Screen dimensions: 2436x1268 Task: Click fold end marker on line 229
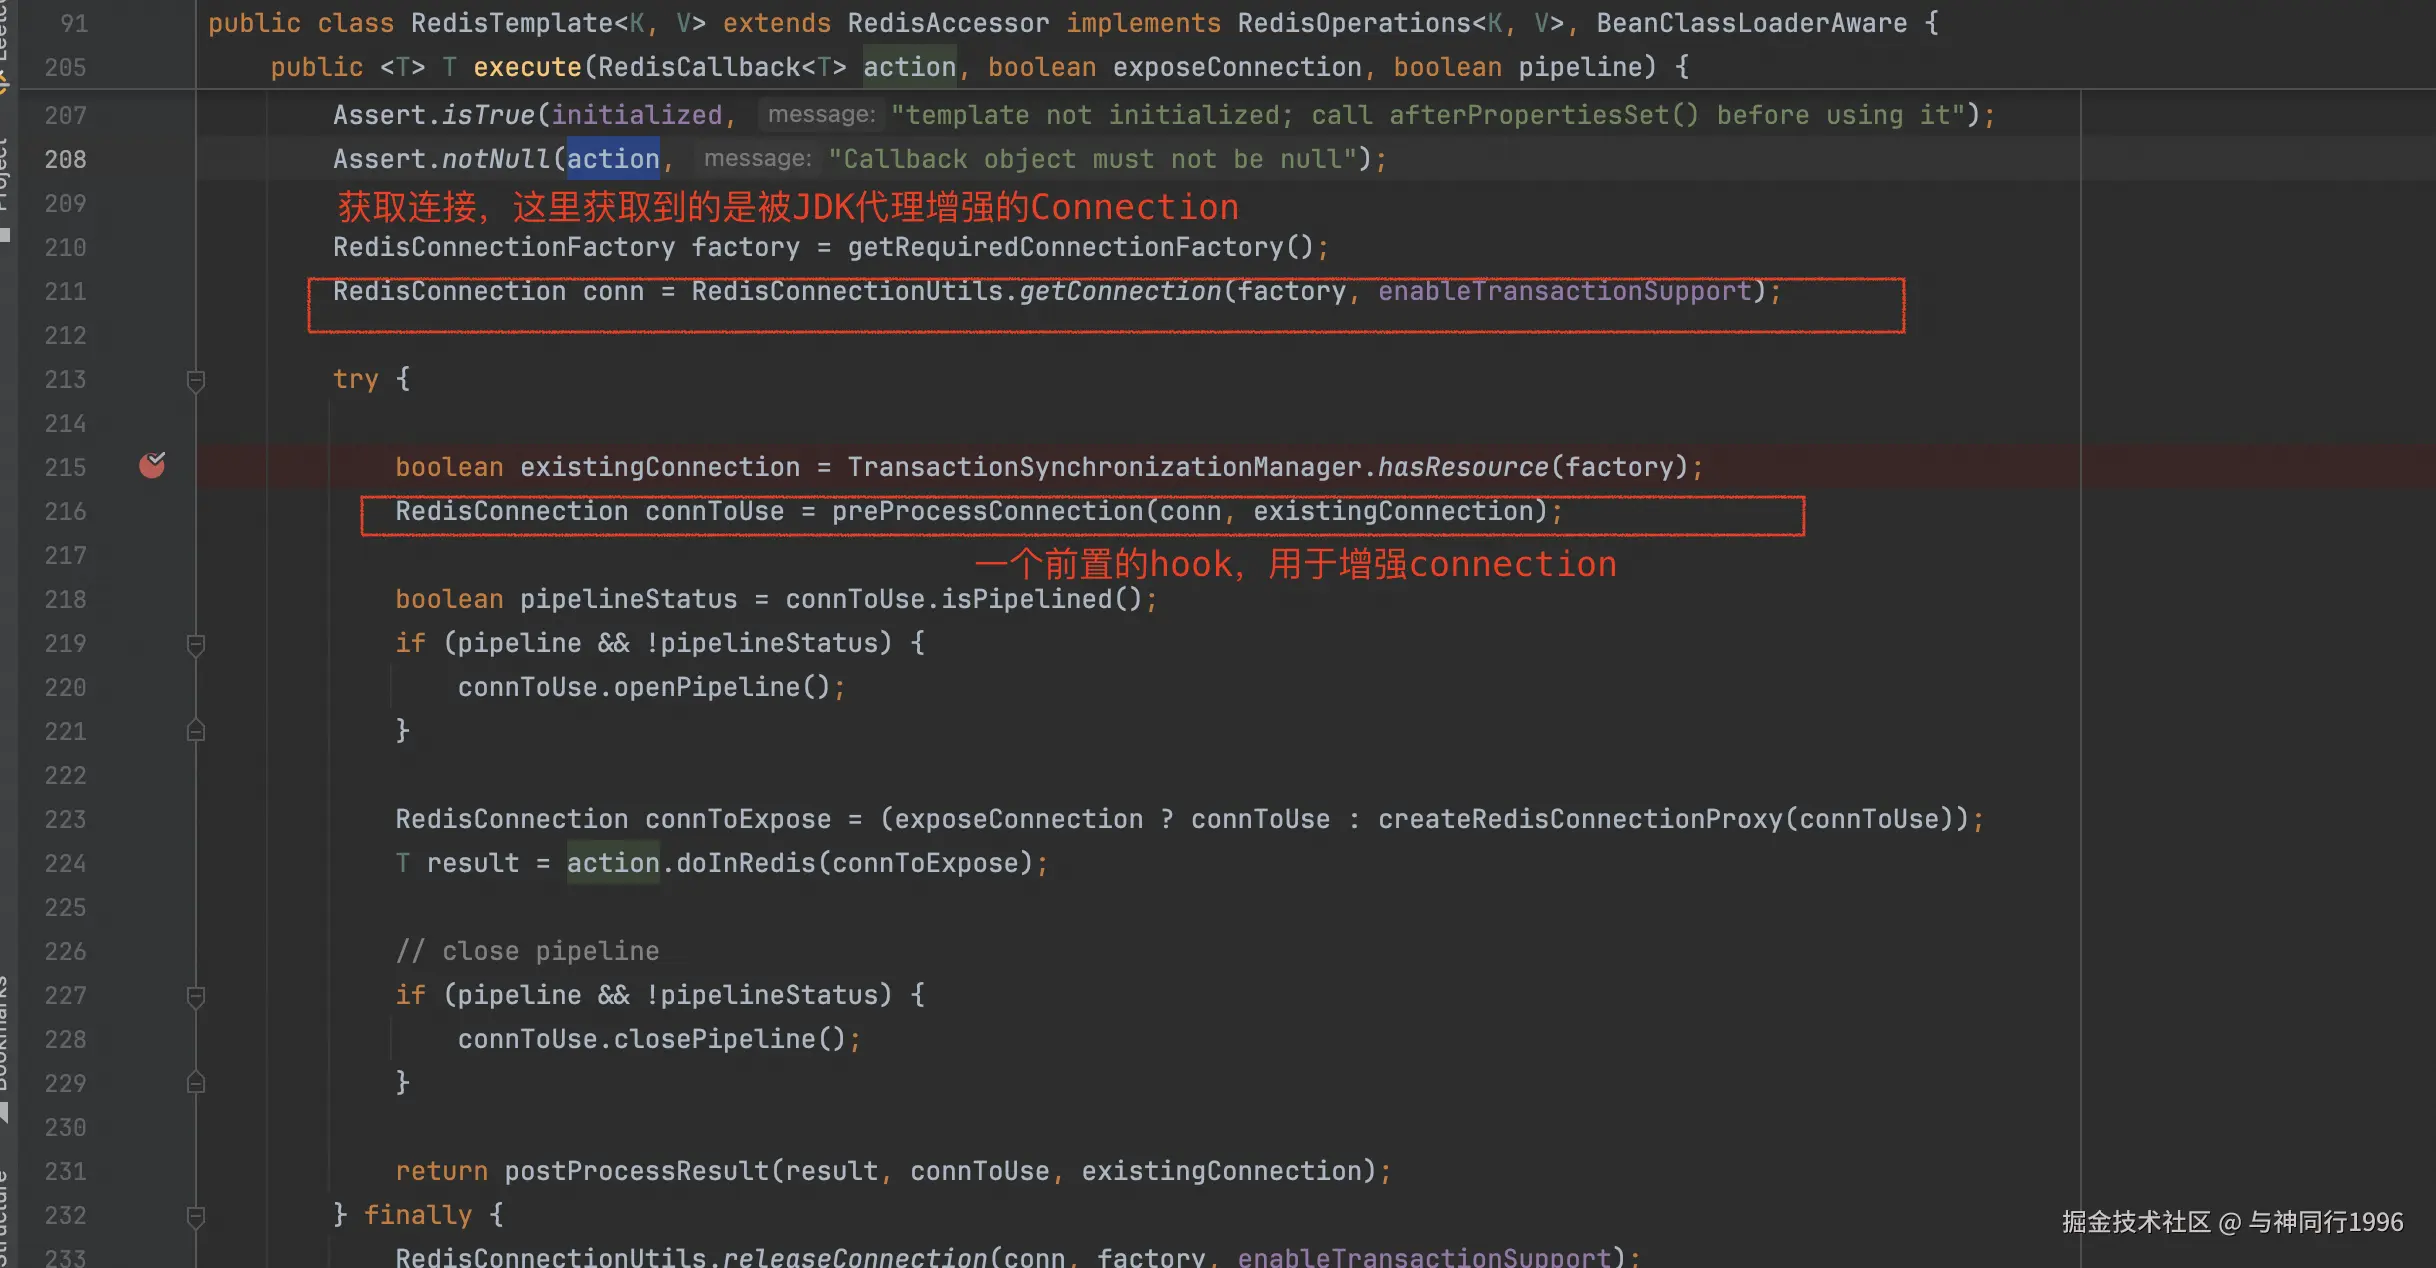196,1083
